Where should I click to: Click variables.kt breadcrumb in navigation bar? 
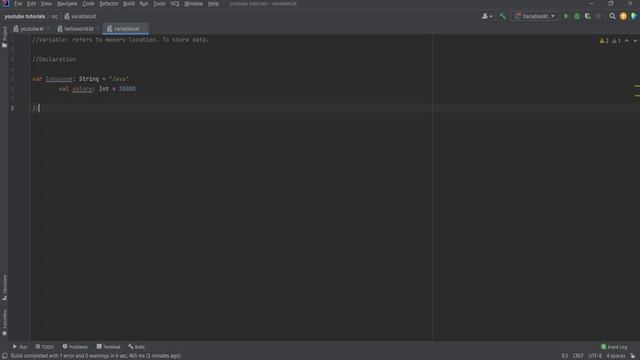click(80, 16)
